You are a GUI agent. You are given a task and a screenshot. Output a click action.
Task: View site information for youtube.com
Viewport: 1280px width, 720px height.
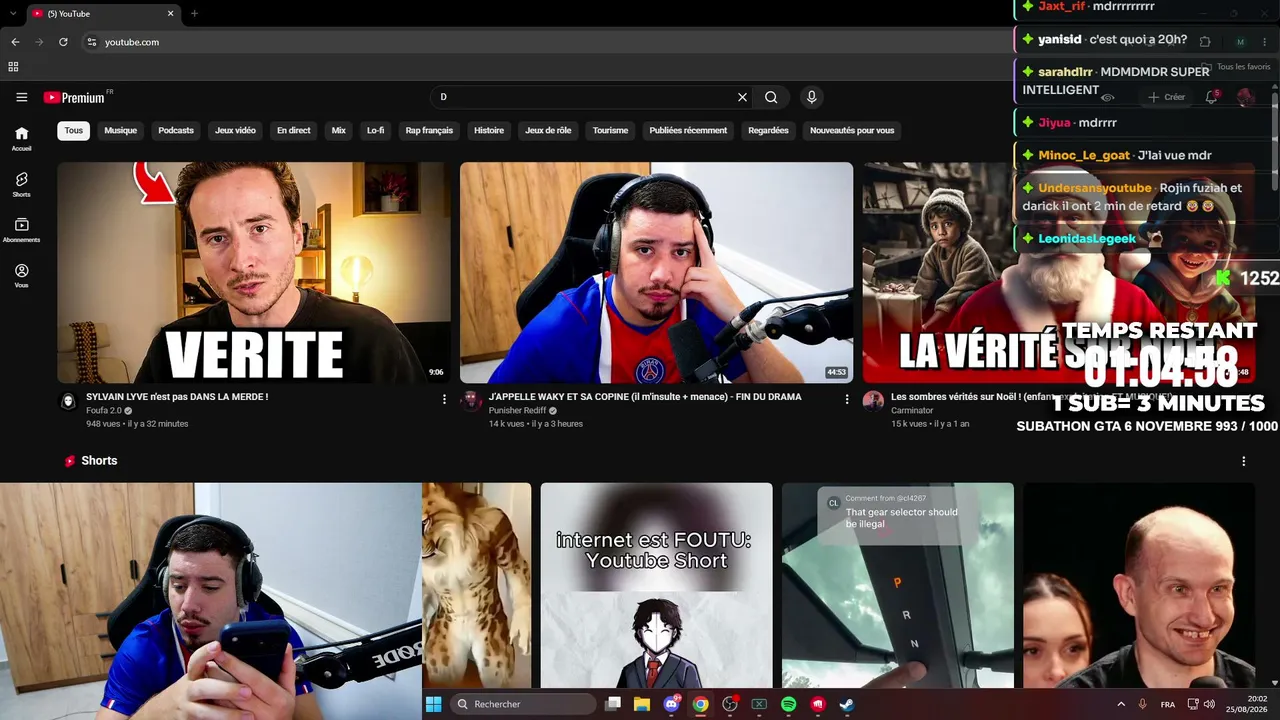(91, 42)
